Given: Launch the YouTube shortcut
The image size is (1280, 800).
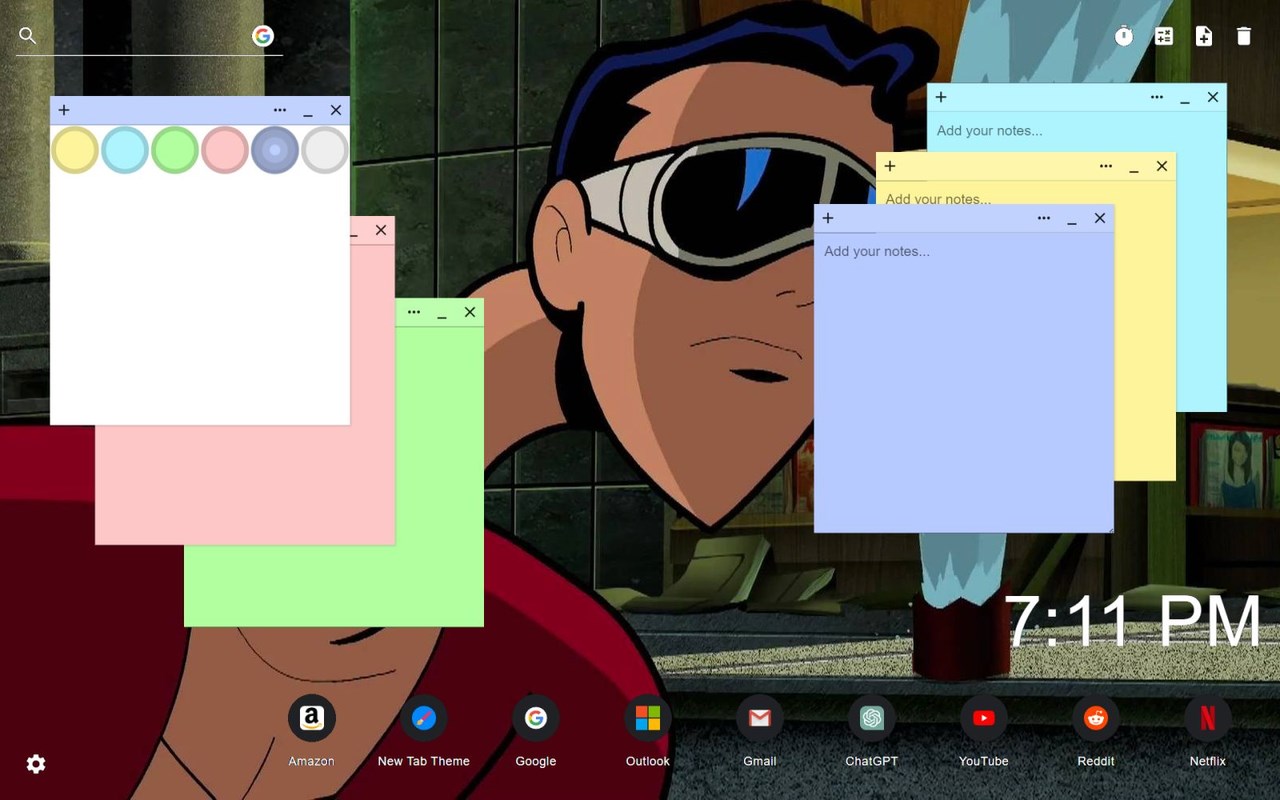Looking at the screenshot, I should (x=984, y=718).
